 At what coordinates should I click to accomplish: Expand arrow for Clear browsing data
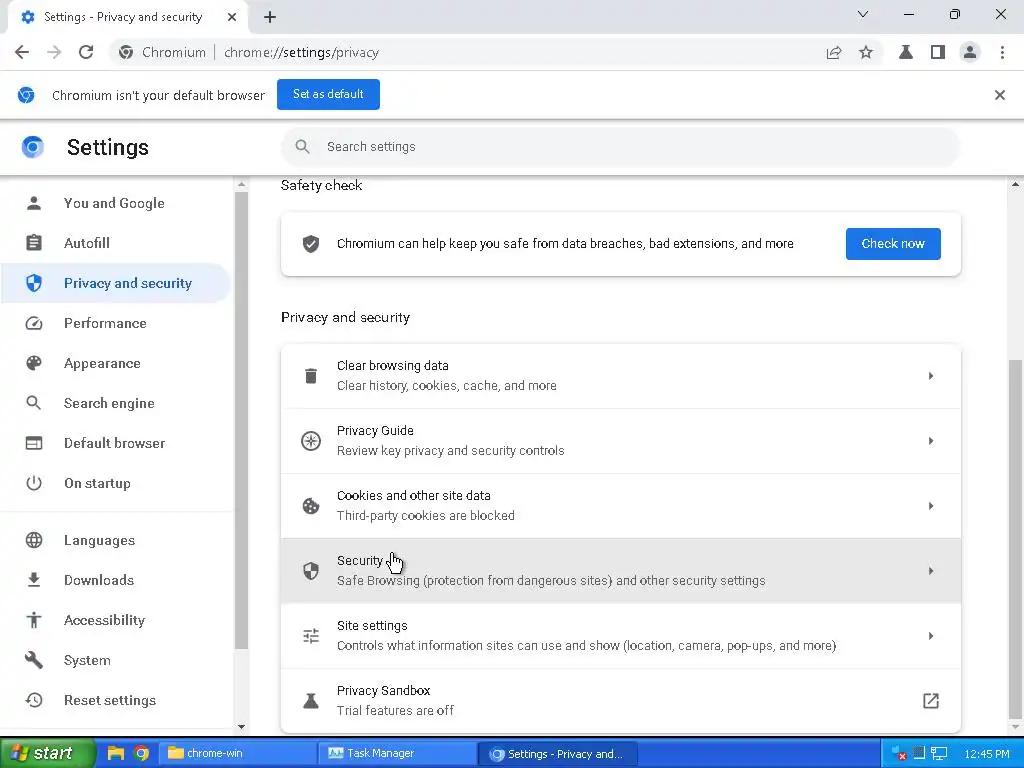pyautogui.click(x=931, y=376)
